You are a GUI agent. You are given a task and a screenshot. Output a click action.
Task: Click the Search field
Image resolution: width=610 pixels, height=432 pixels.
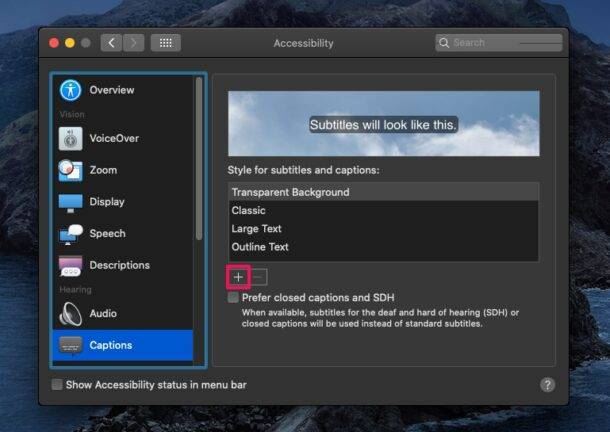(x=499, y=43)
